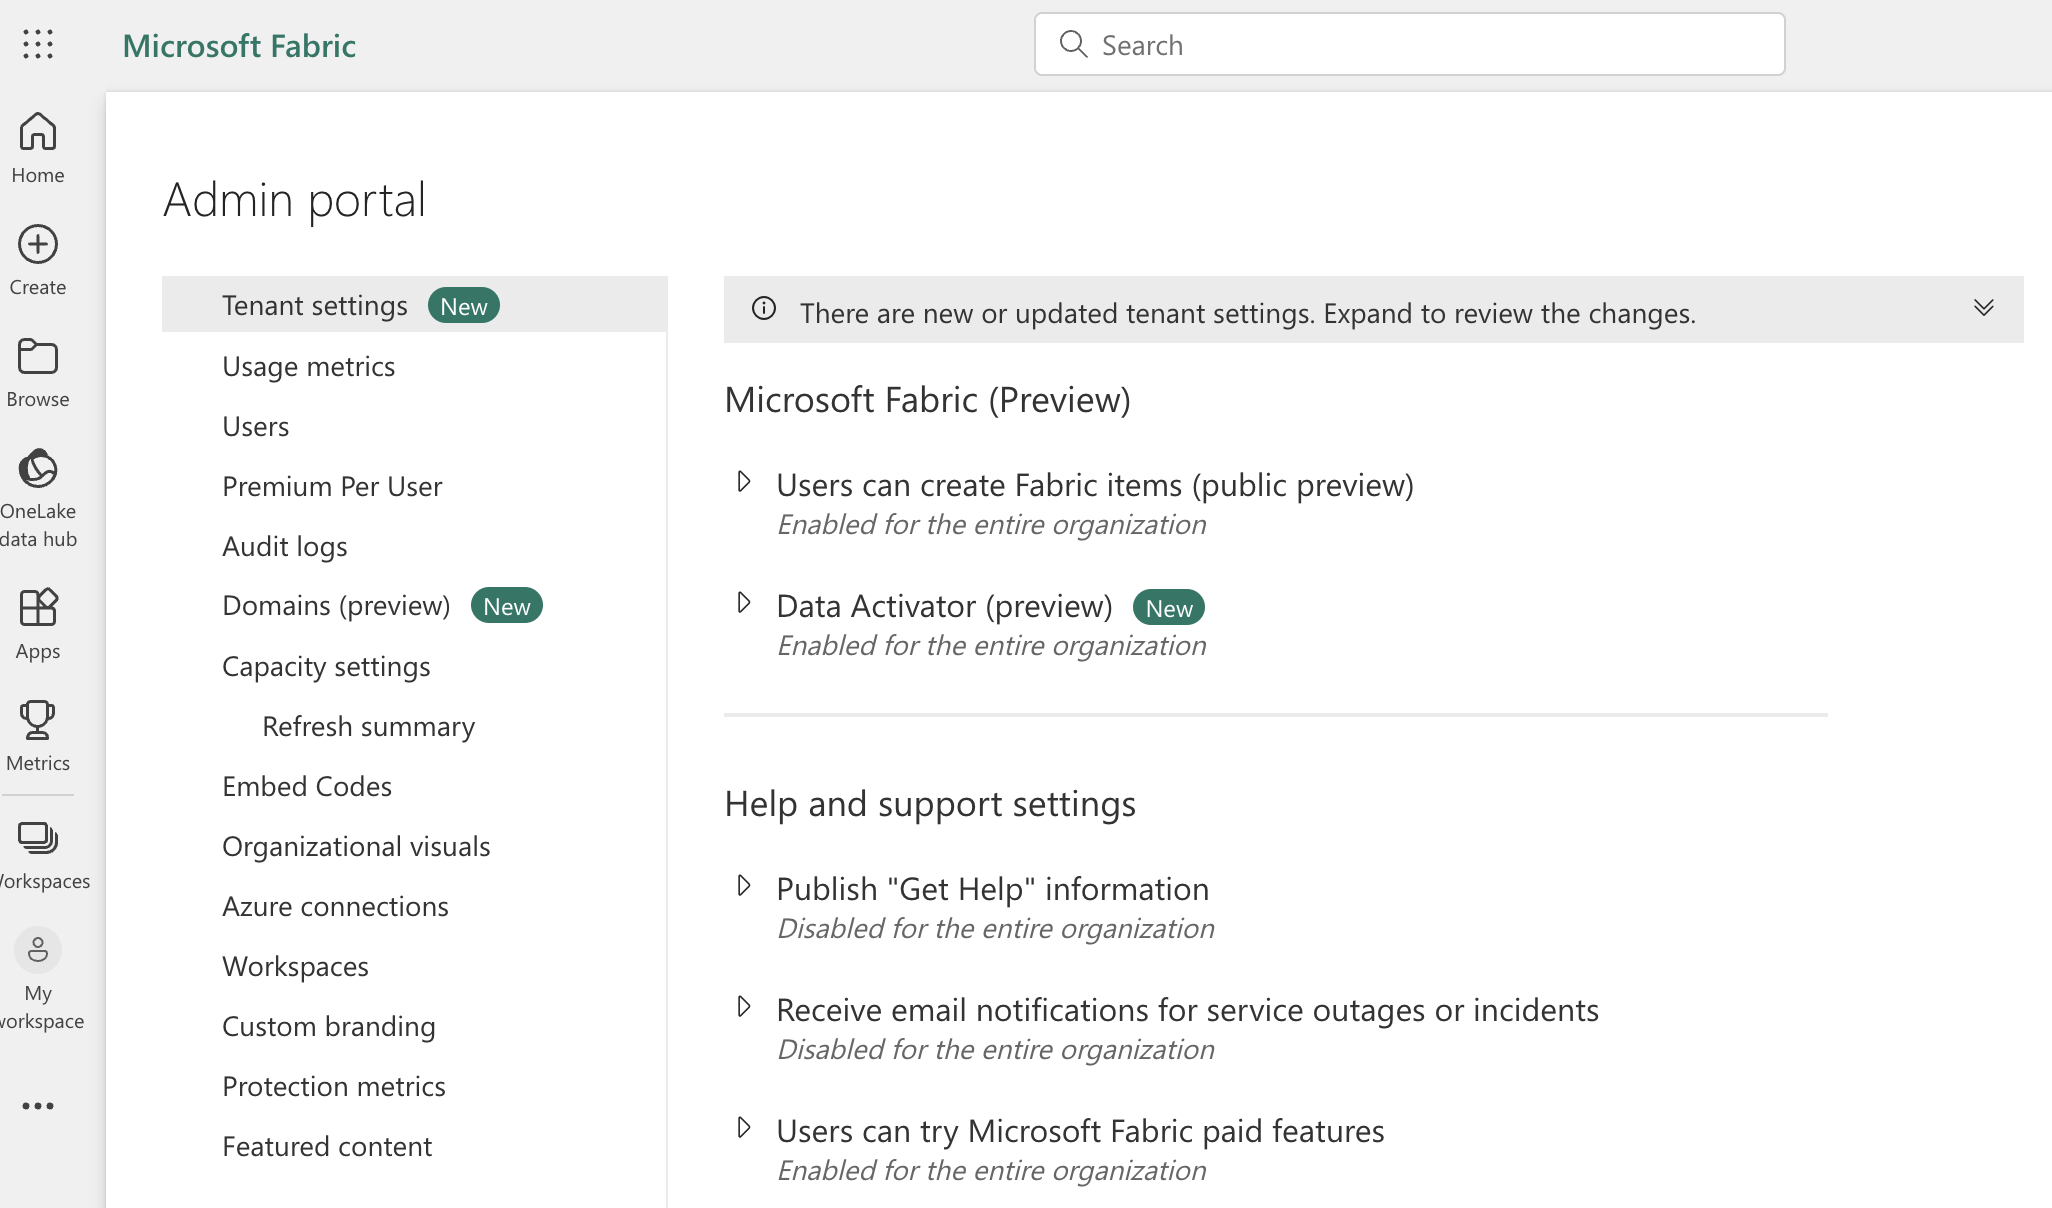
Task: Click the info icon in notification banner
Action: click(764, 308)
